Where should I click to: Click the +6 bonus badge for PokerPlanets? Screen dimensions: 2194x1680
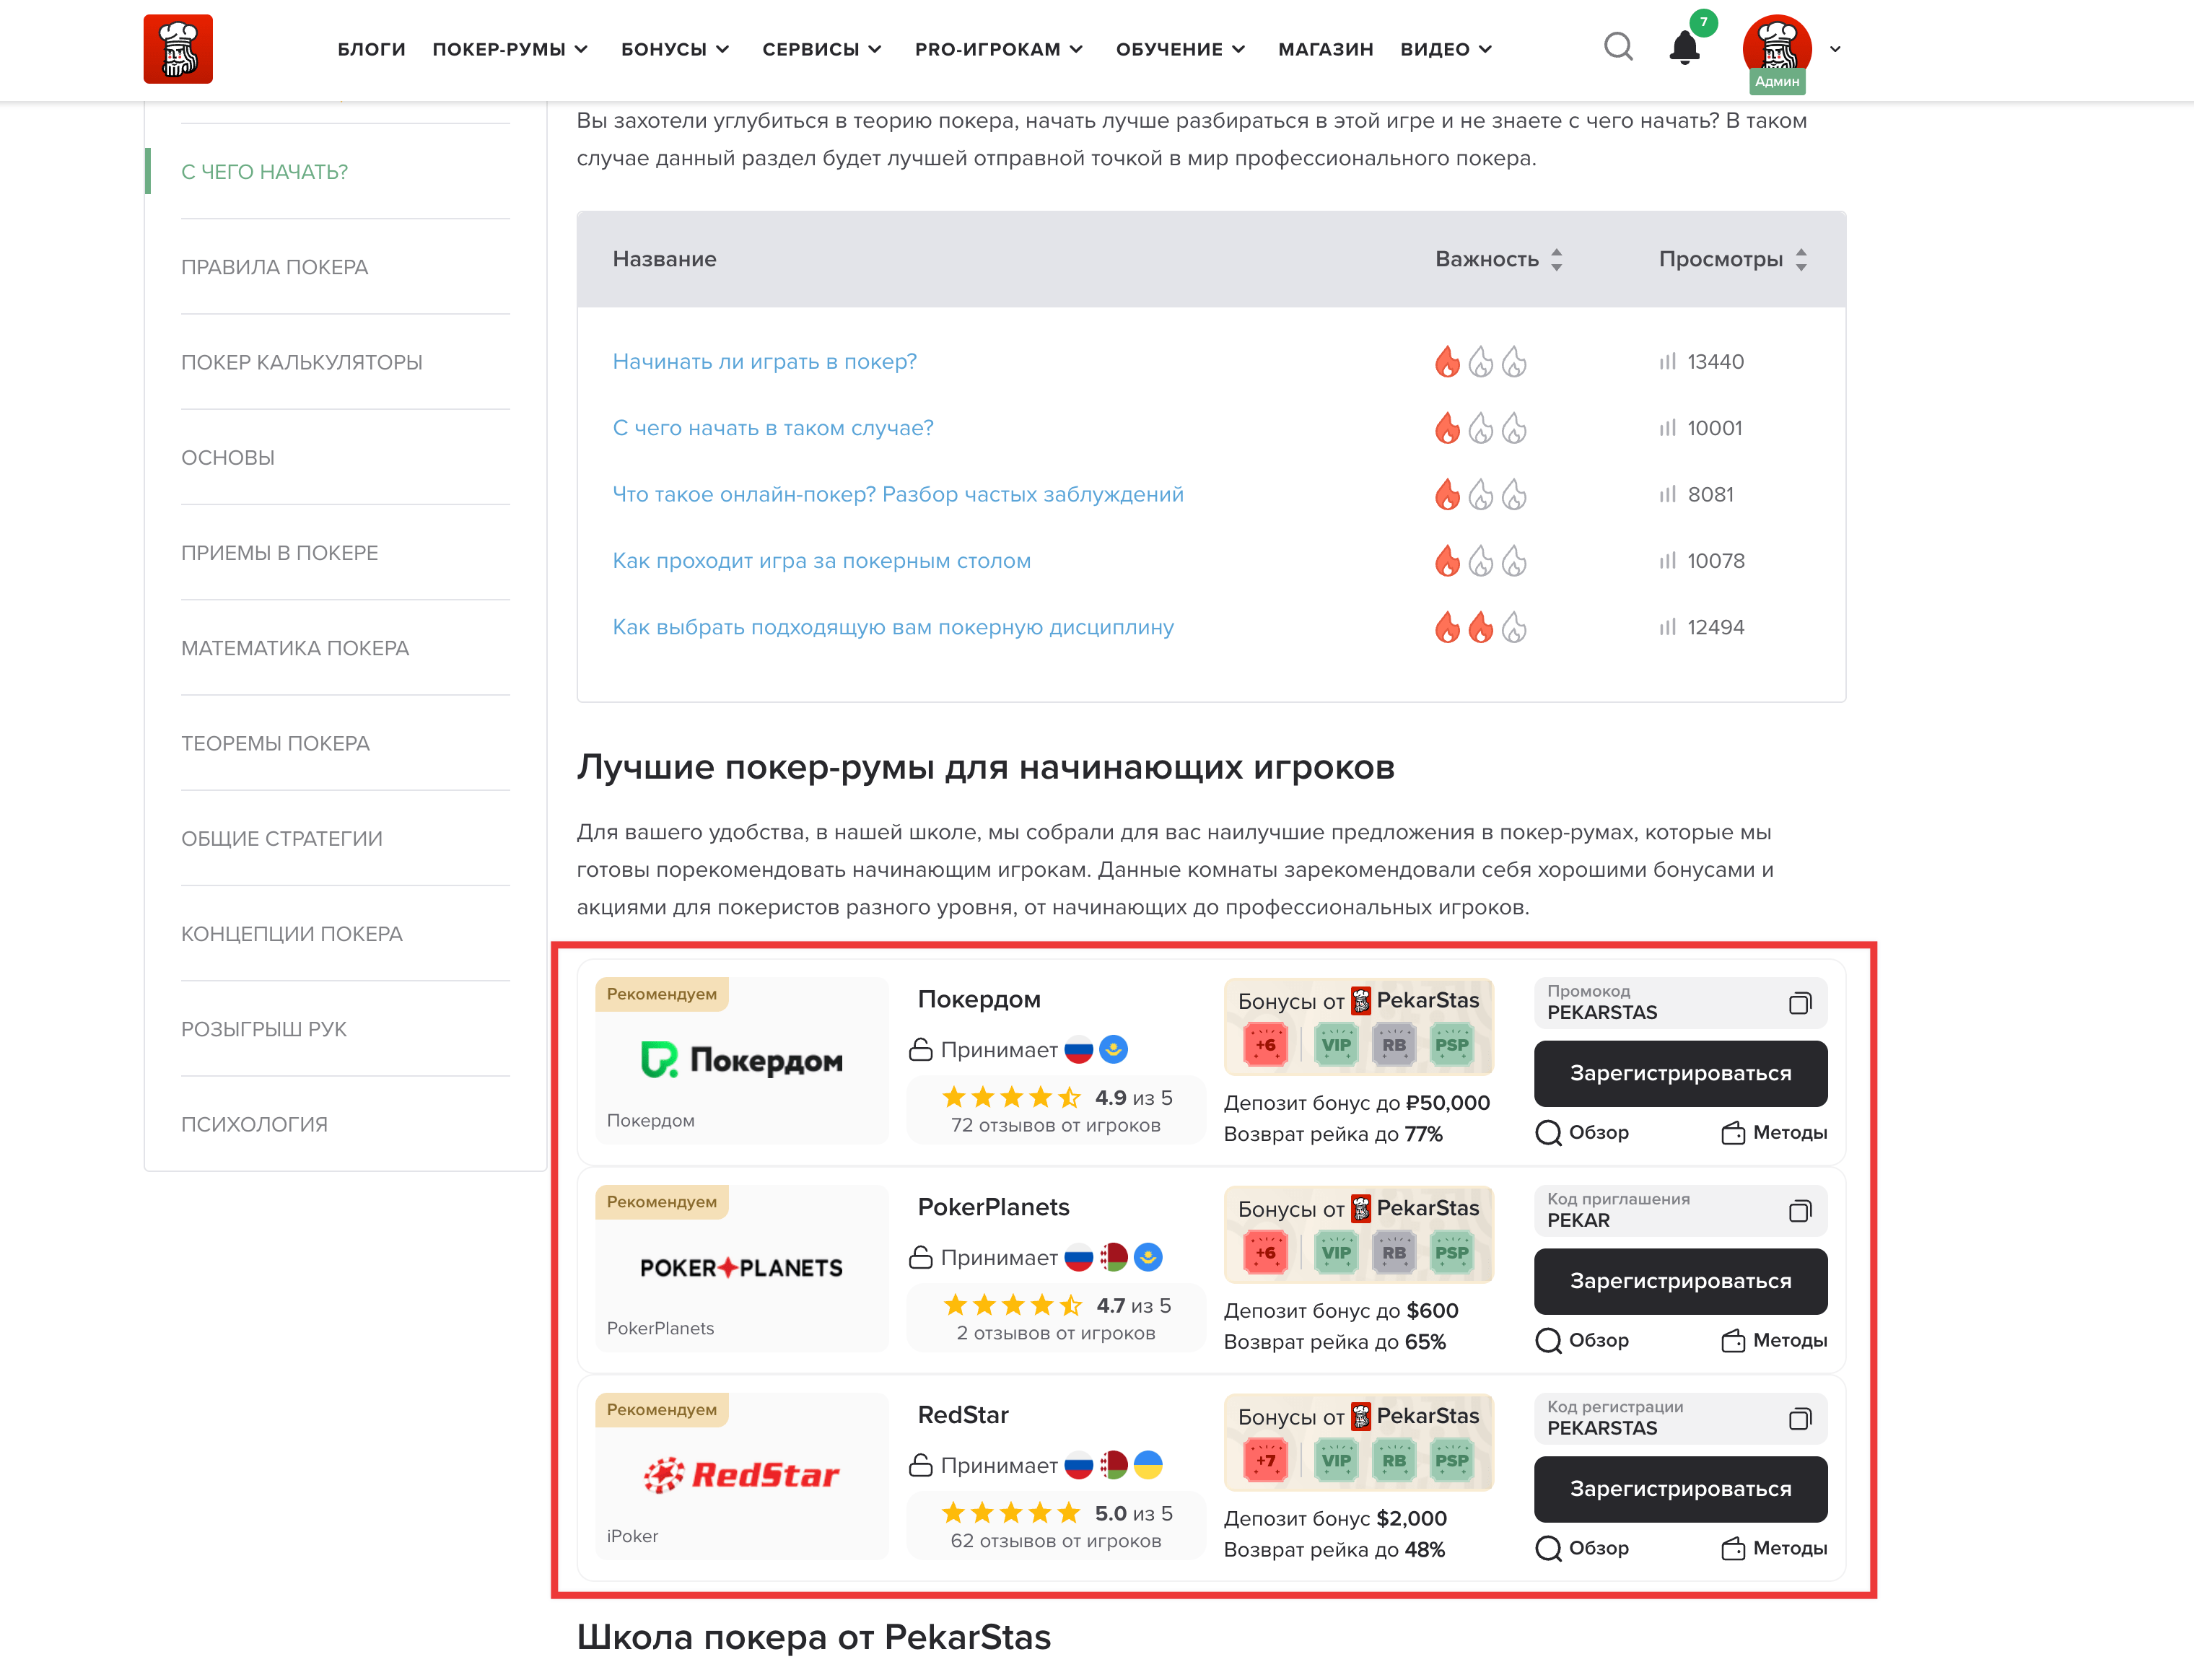point(1264,1253)
